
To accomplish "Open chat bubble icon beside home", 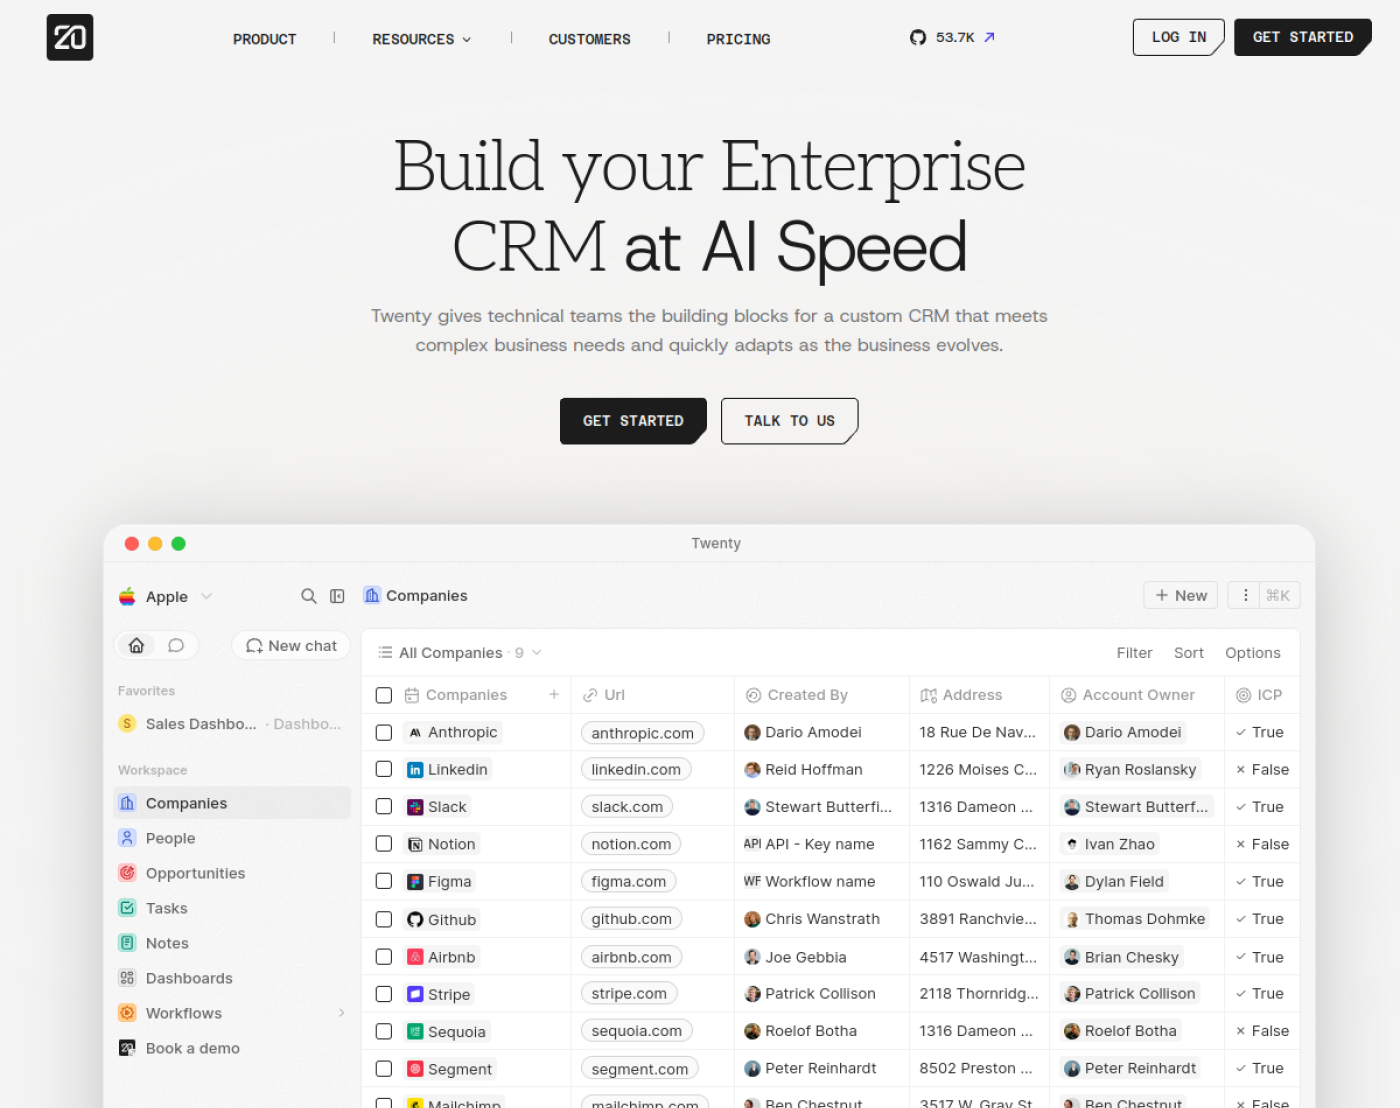I will tap(176, 646).
